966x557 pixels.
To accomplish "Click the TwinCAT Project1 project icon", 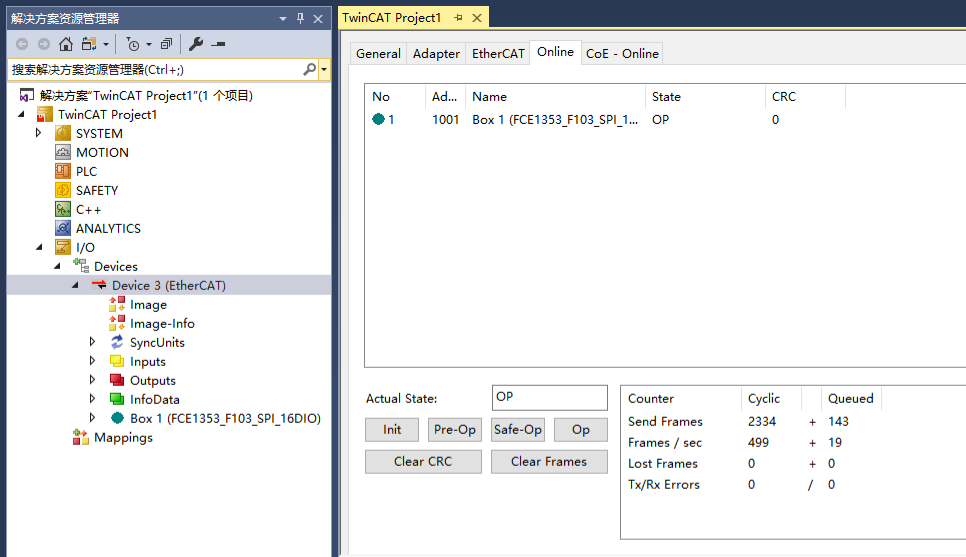I will [44, 115].
